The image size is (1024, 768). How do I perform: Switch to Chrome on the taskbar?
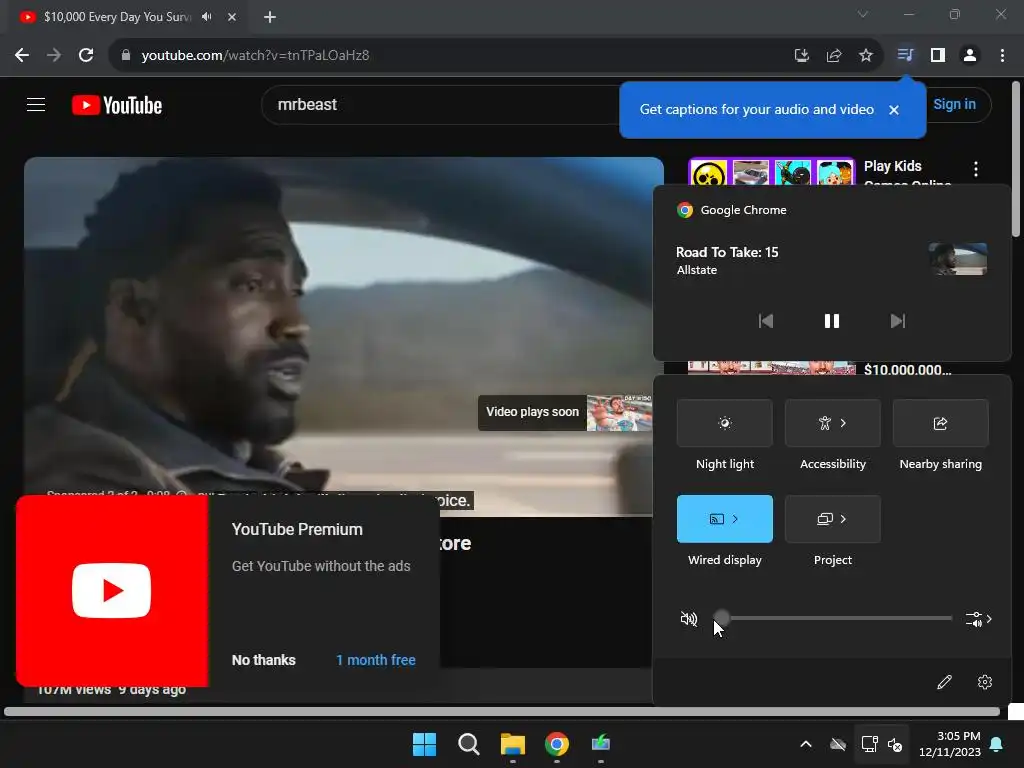[x=557, y=744]
